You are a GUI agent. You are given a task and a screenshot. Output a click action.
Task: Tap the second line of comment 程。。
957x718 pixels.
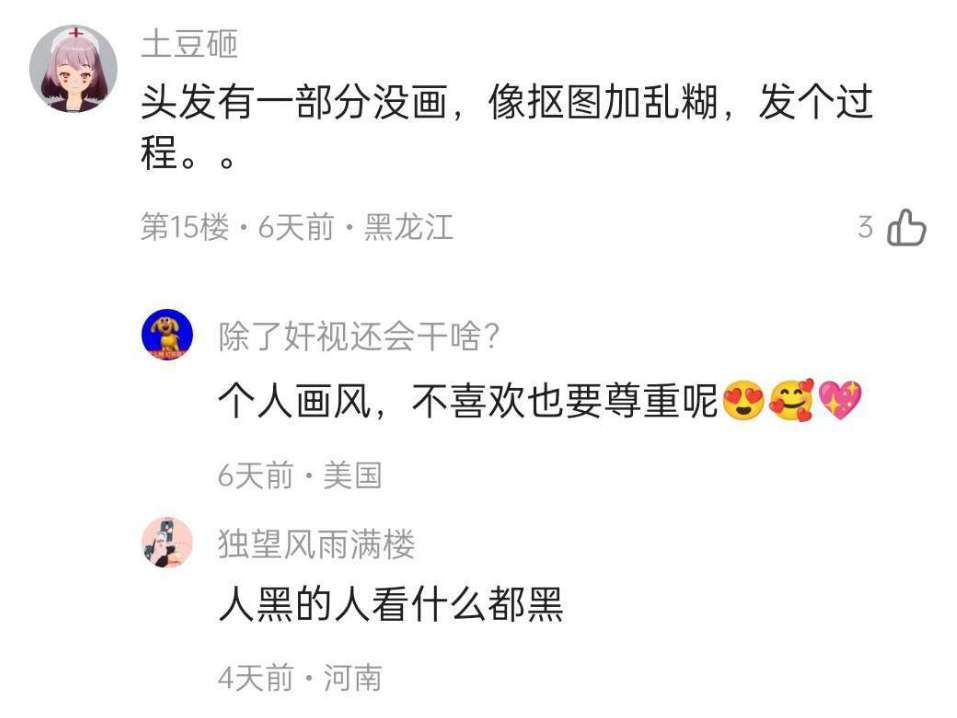188,153
